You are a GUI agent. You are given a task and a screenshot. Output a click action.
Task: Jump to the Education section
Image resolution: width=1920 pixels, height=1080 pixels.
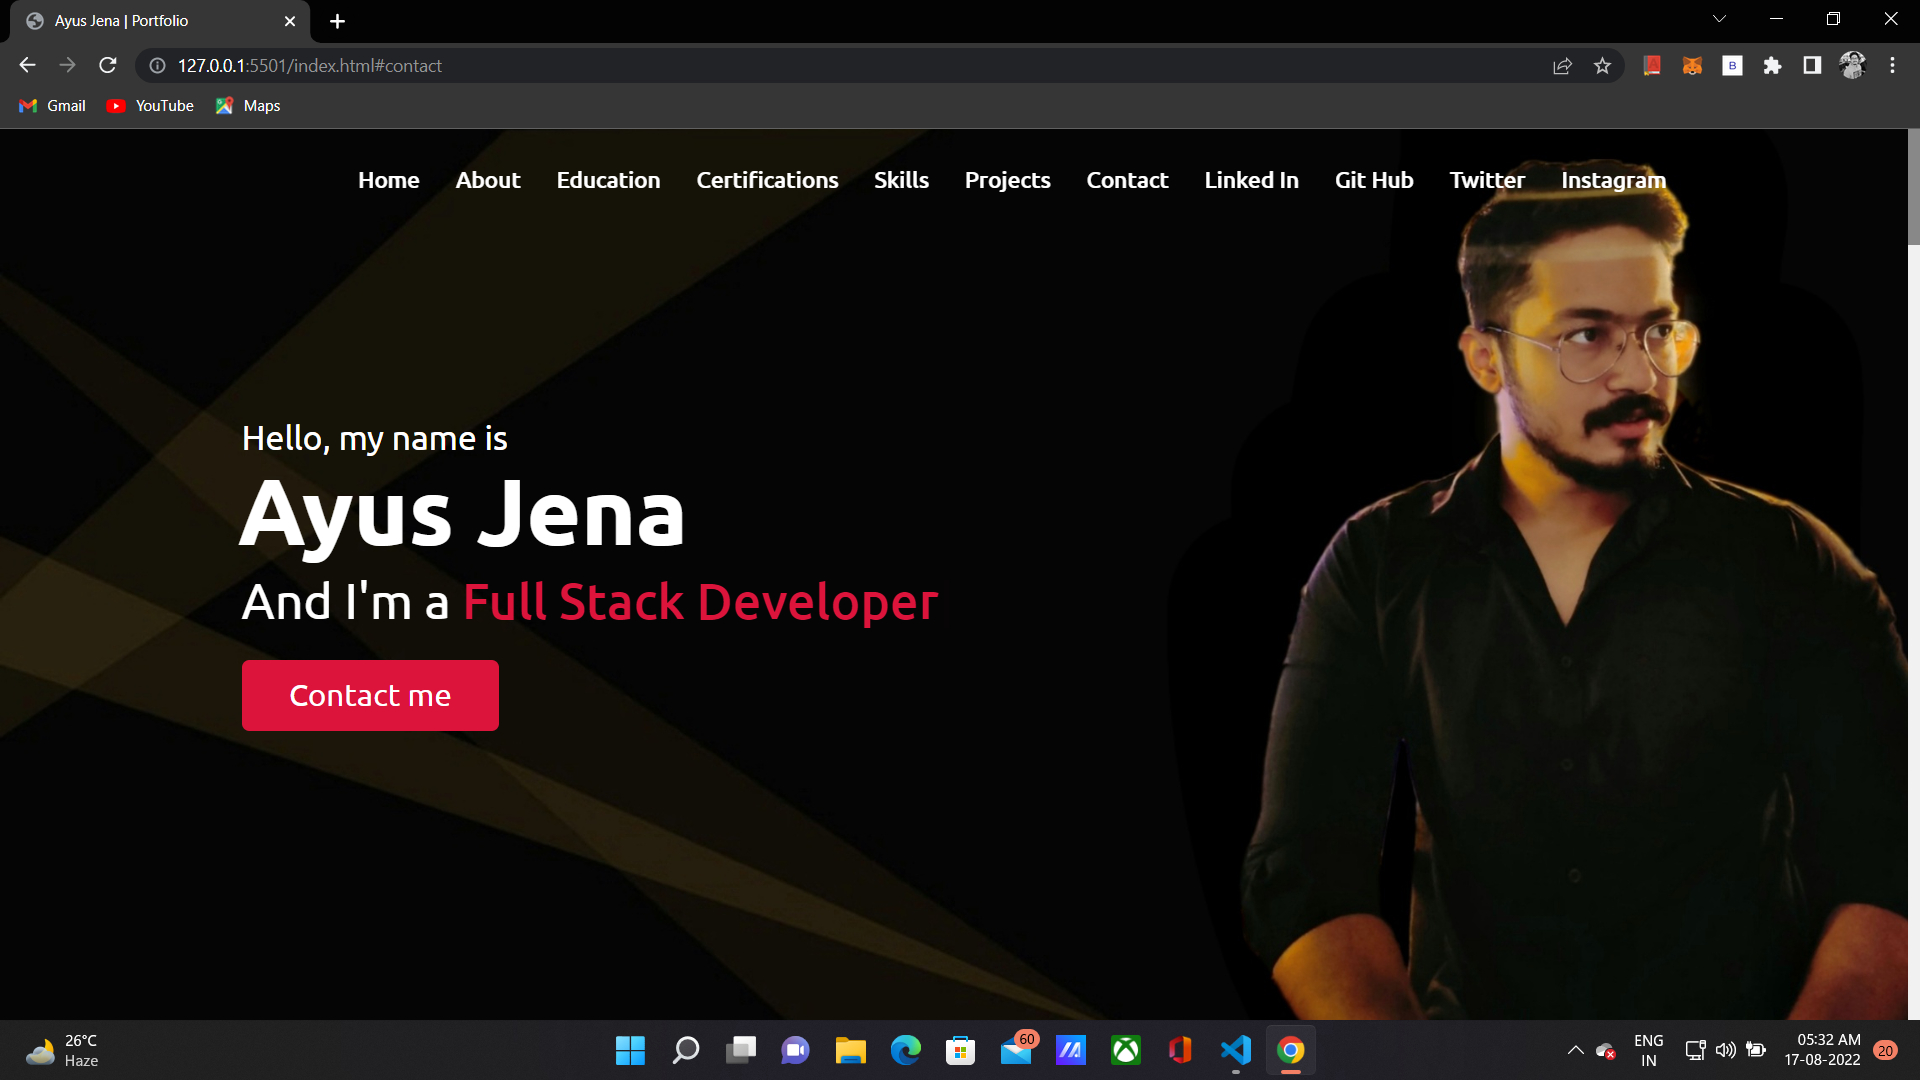pos(608,180)
